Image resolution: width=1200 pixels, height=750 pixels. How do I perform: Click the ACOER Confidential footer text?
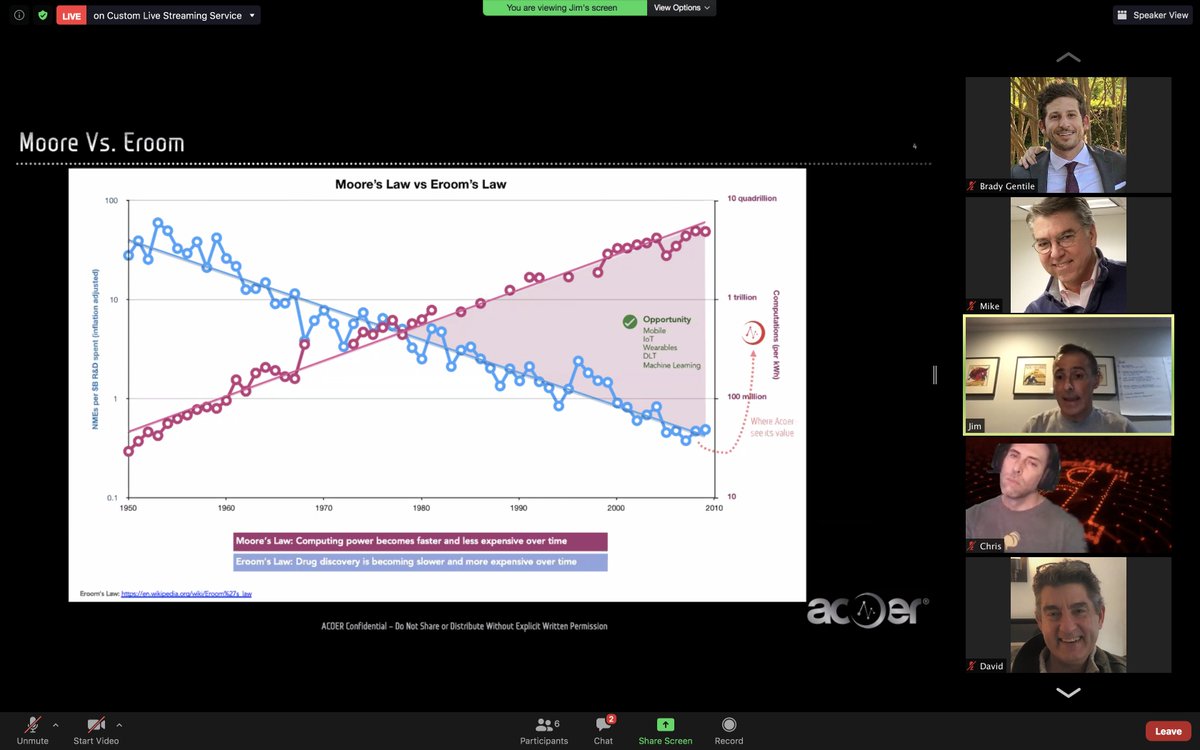(x=464, y=626)
